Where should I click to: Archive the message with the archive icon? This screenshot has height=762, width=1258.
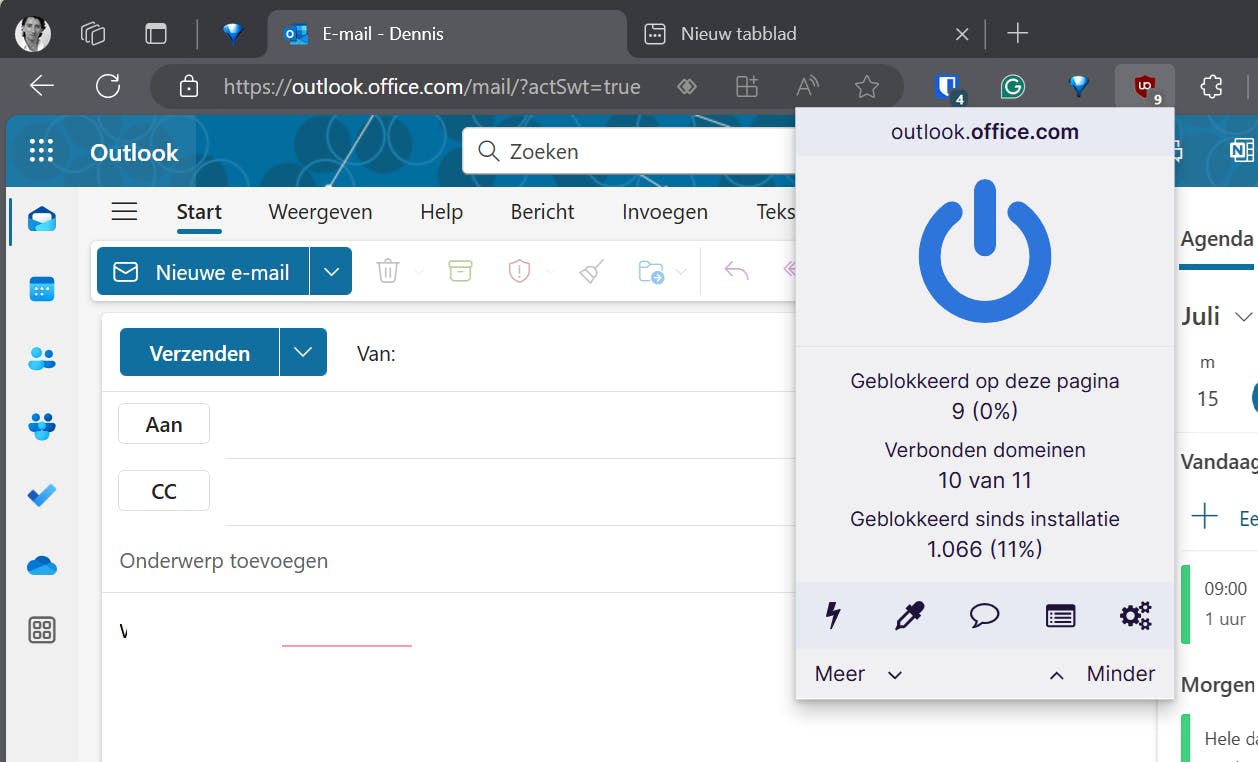459,270
